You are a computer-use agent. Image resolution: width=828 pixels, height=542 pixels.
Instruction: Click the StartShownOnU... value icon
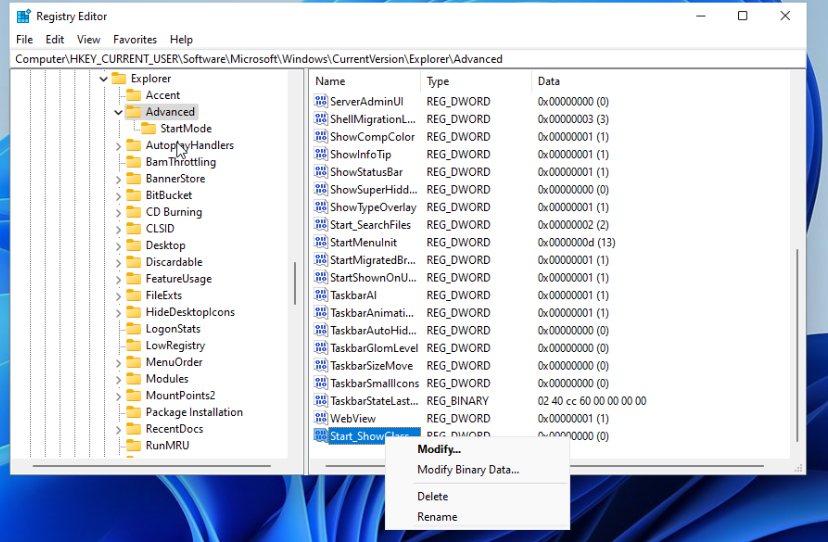[x=321, y=277]
